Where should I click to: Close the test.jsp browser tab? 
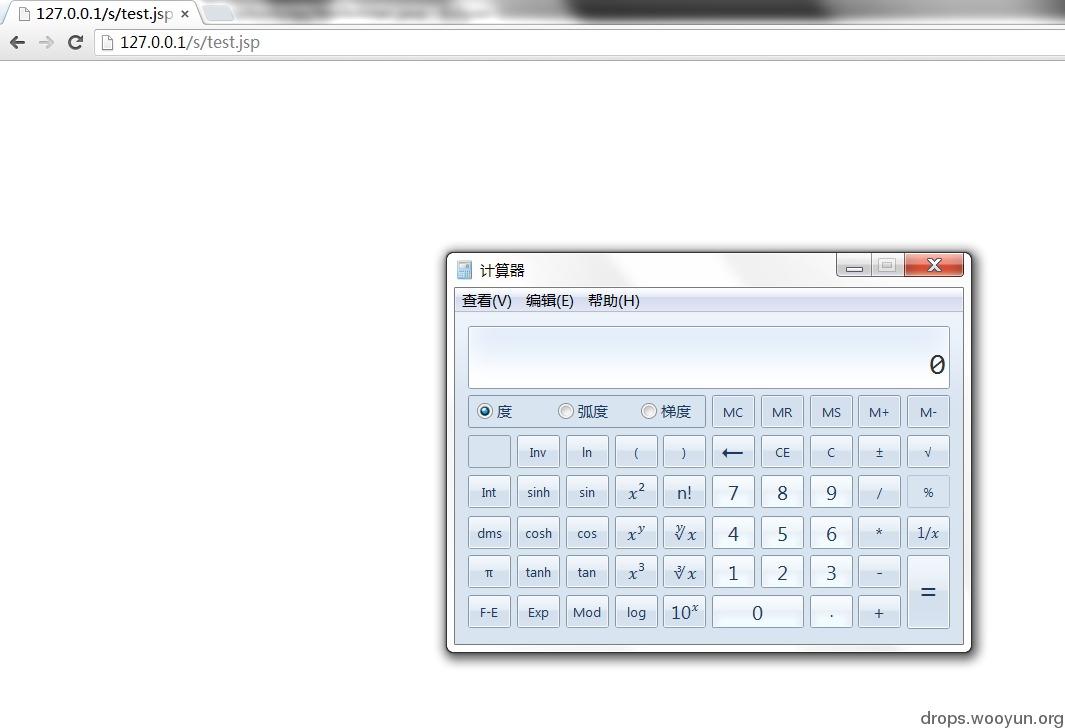click(x=185, y=14)
